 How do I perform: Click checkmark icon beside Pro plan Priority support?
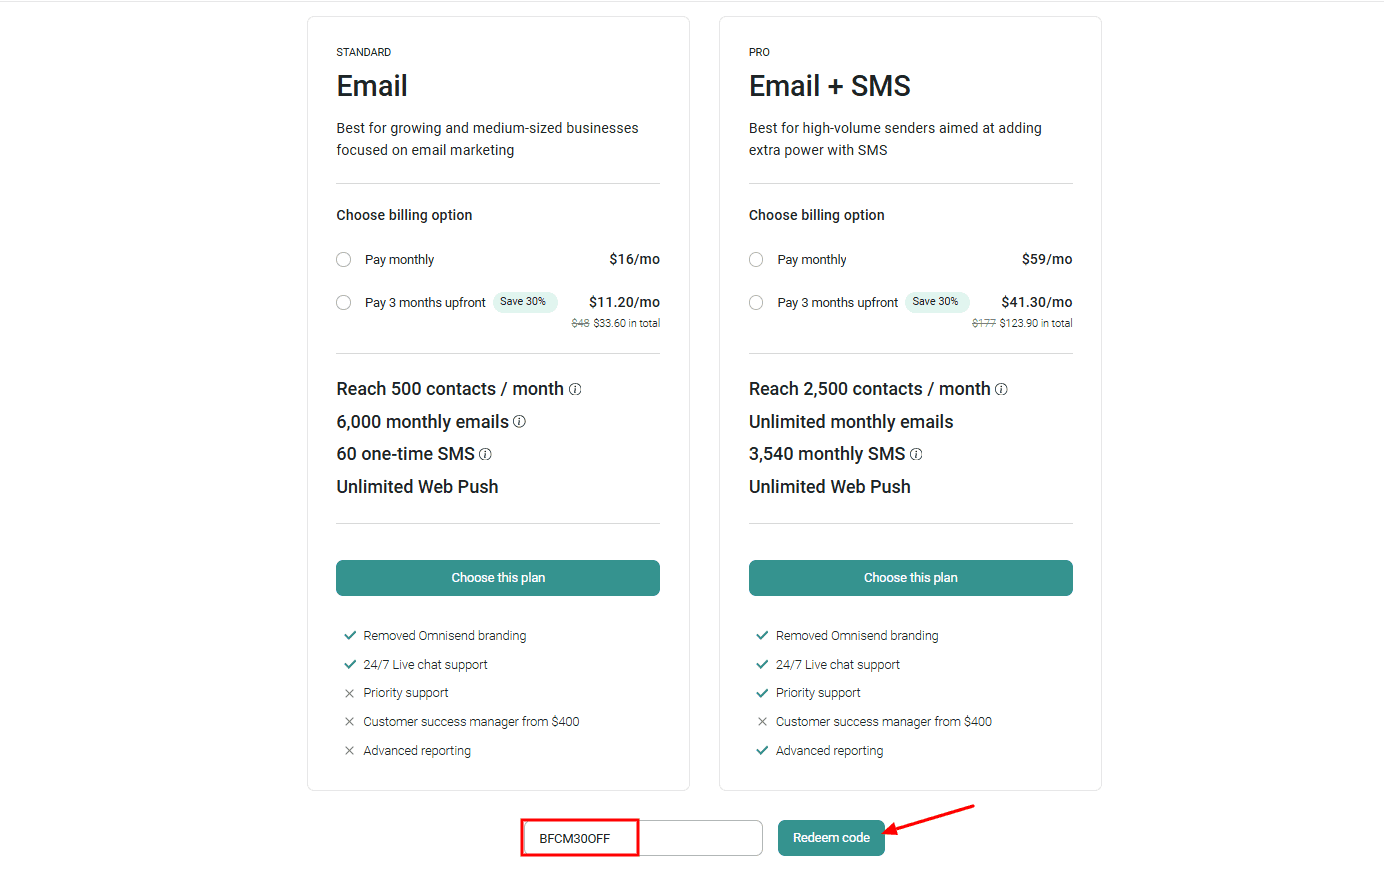[x=762, y=693]
